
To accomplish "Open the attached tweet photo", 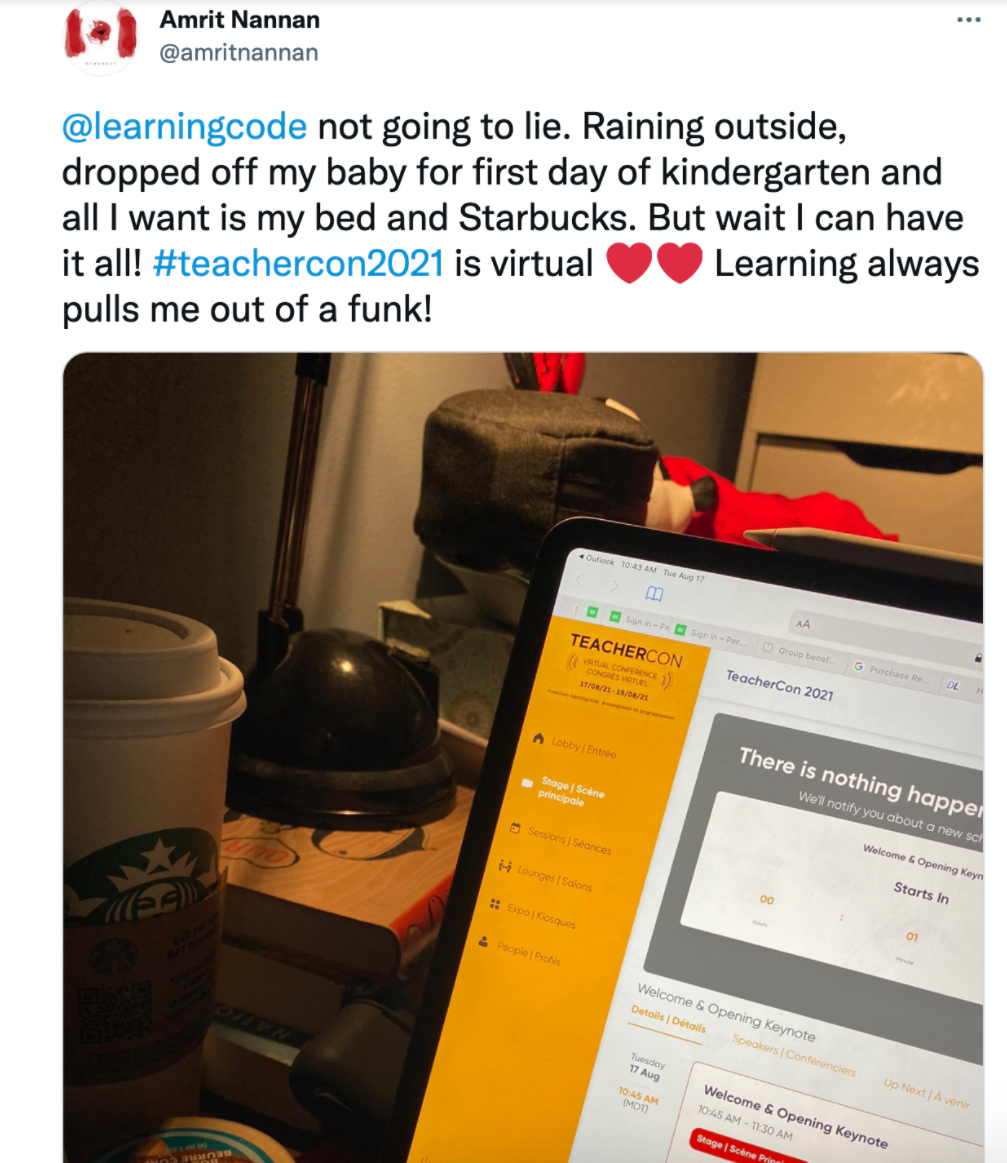I will click(x=523, y=757).
